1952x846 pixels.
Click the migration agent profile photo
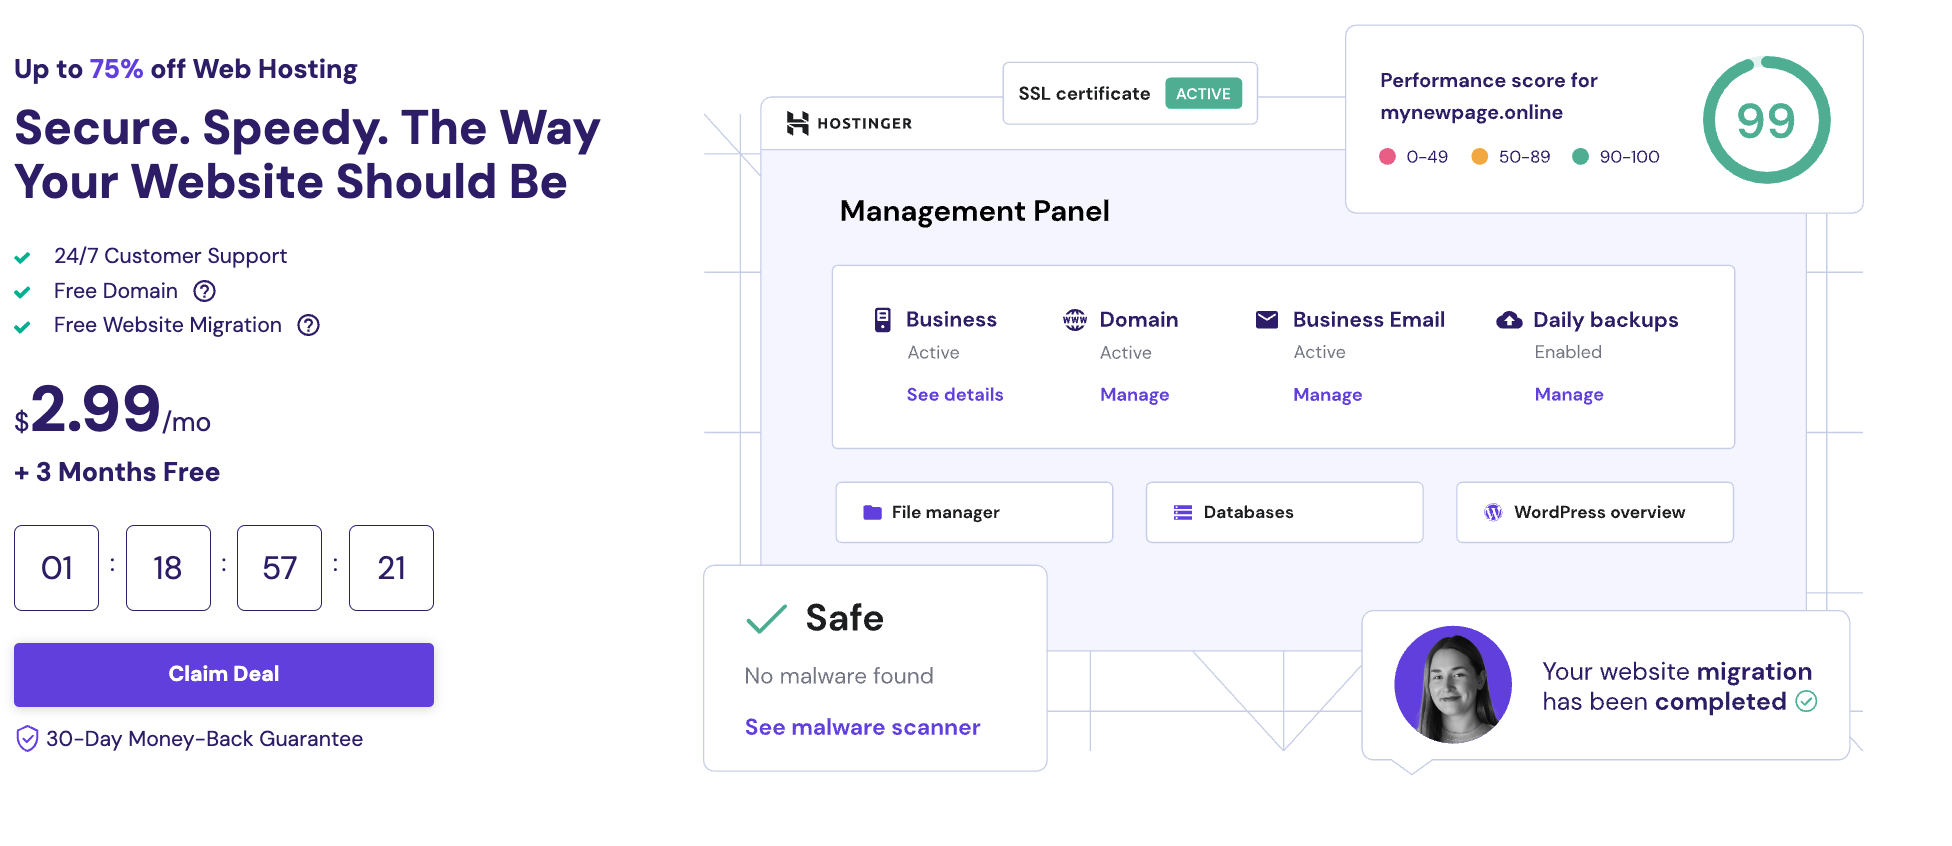point(1452,685)
